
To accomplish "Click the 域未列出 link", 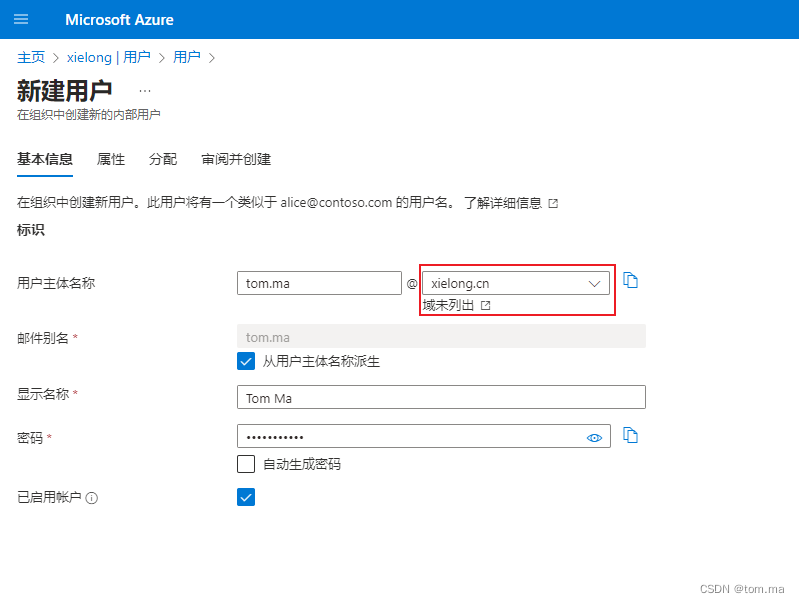I will coord(448,305).
